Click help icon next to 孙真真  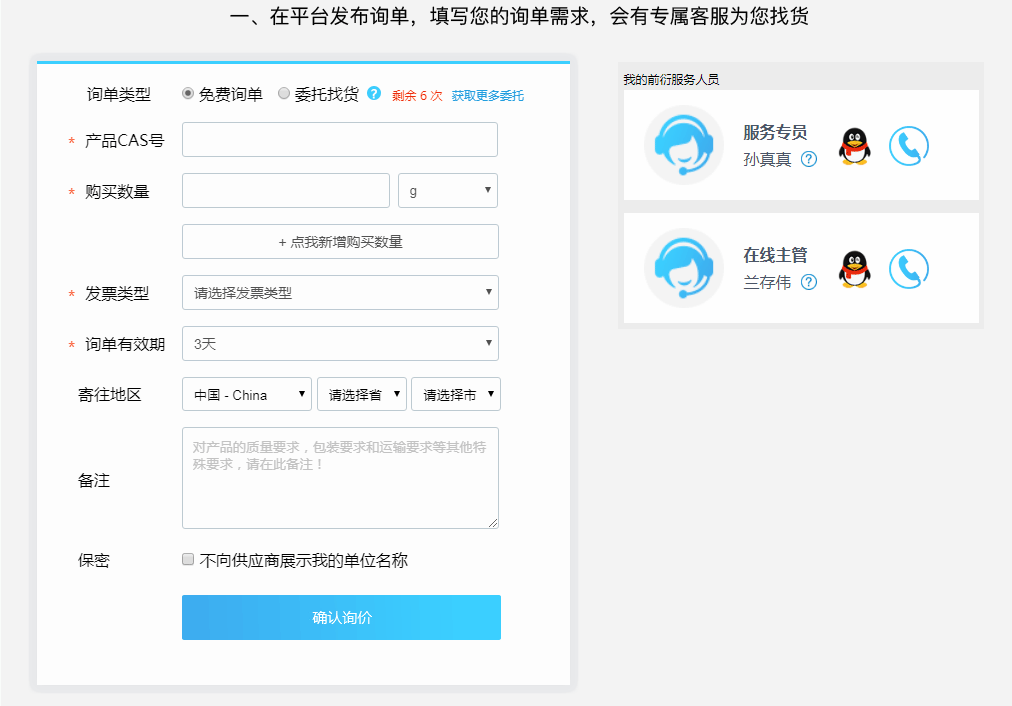click(809, 159)
